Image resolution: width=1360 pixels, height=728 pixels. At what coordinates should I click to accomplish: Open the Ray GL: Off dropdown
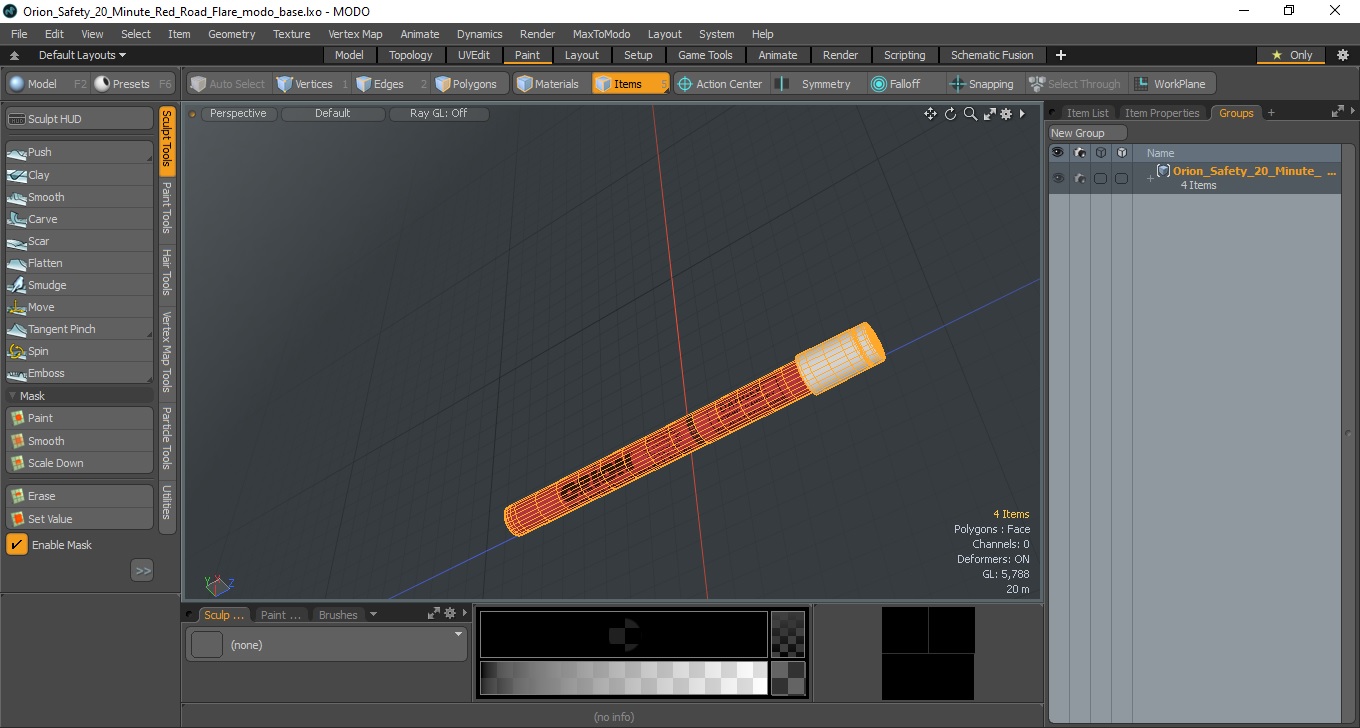click(438, 114)
